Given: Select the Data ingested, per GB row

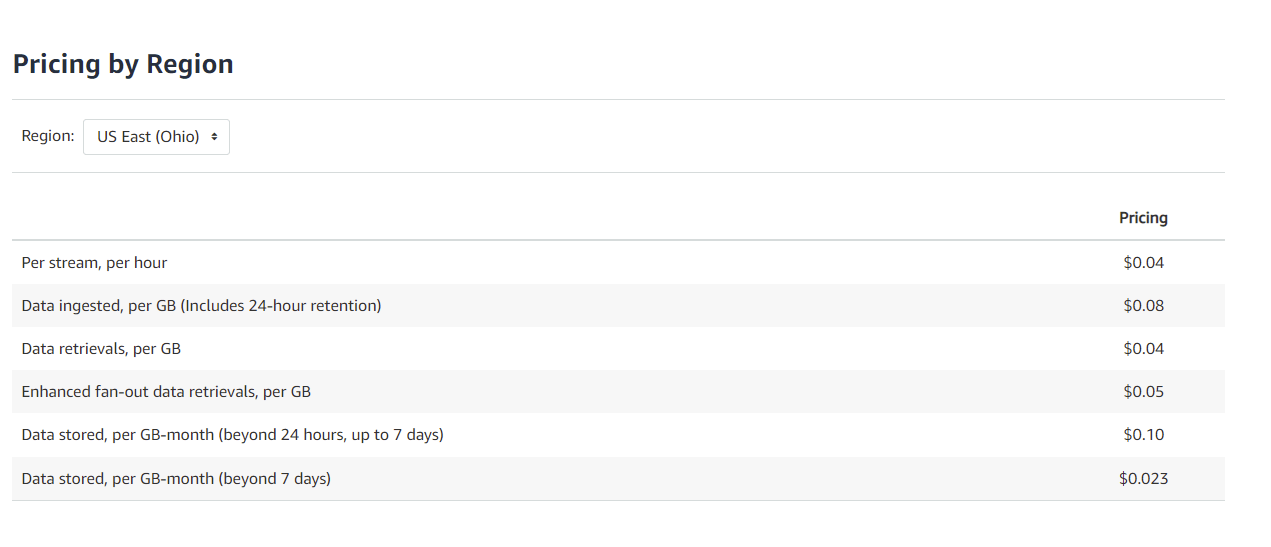Looking at the screenshot, I should (x=618, y=306).
